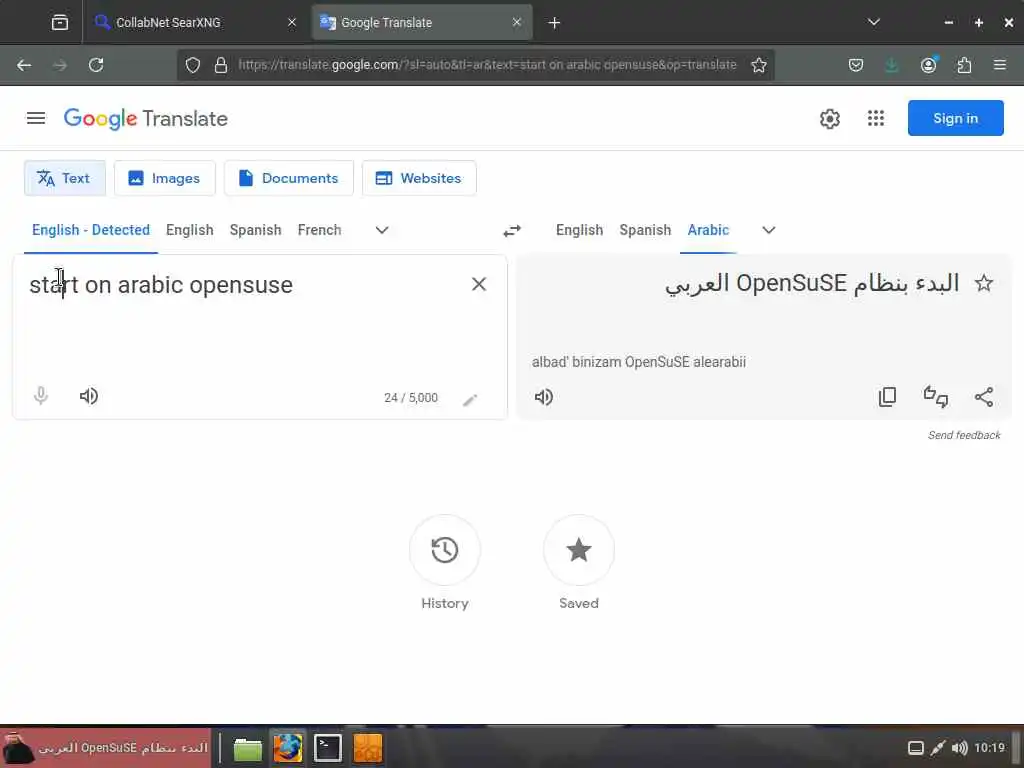View site security lock information
This screenshot has width=1024, height=768.
221,65
